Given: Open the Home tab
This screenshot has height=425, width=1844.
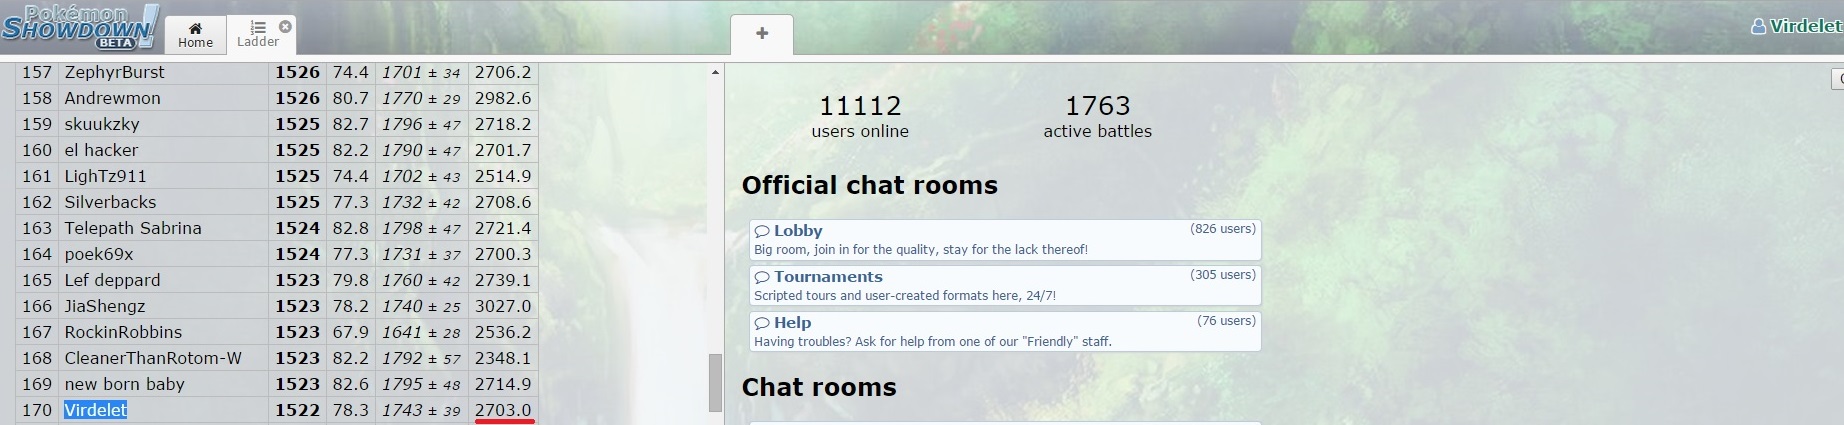Looking at the screenshot, I should [x=195, y=34].
